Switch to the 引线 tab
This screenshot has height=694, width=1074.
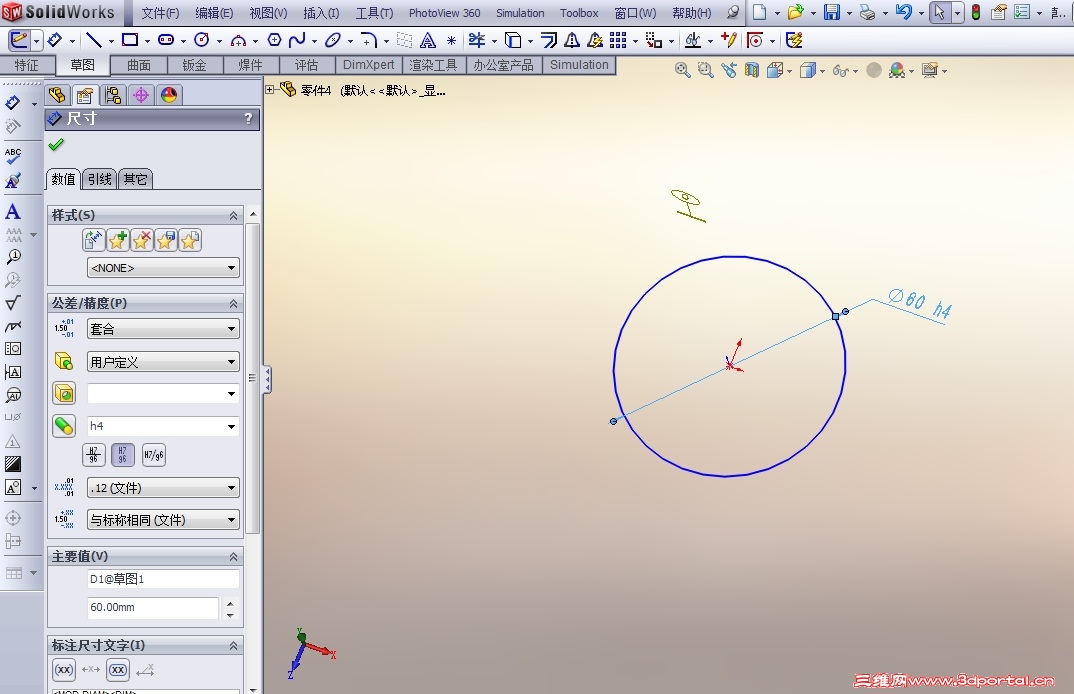(99, 179)
